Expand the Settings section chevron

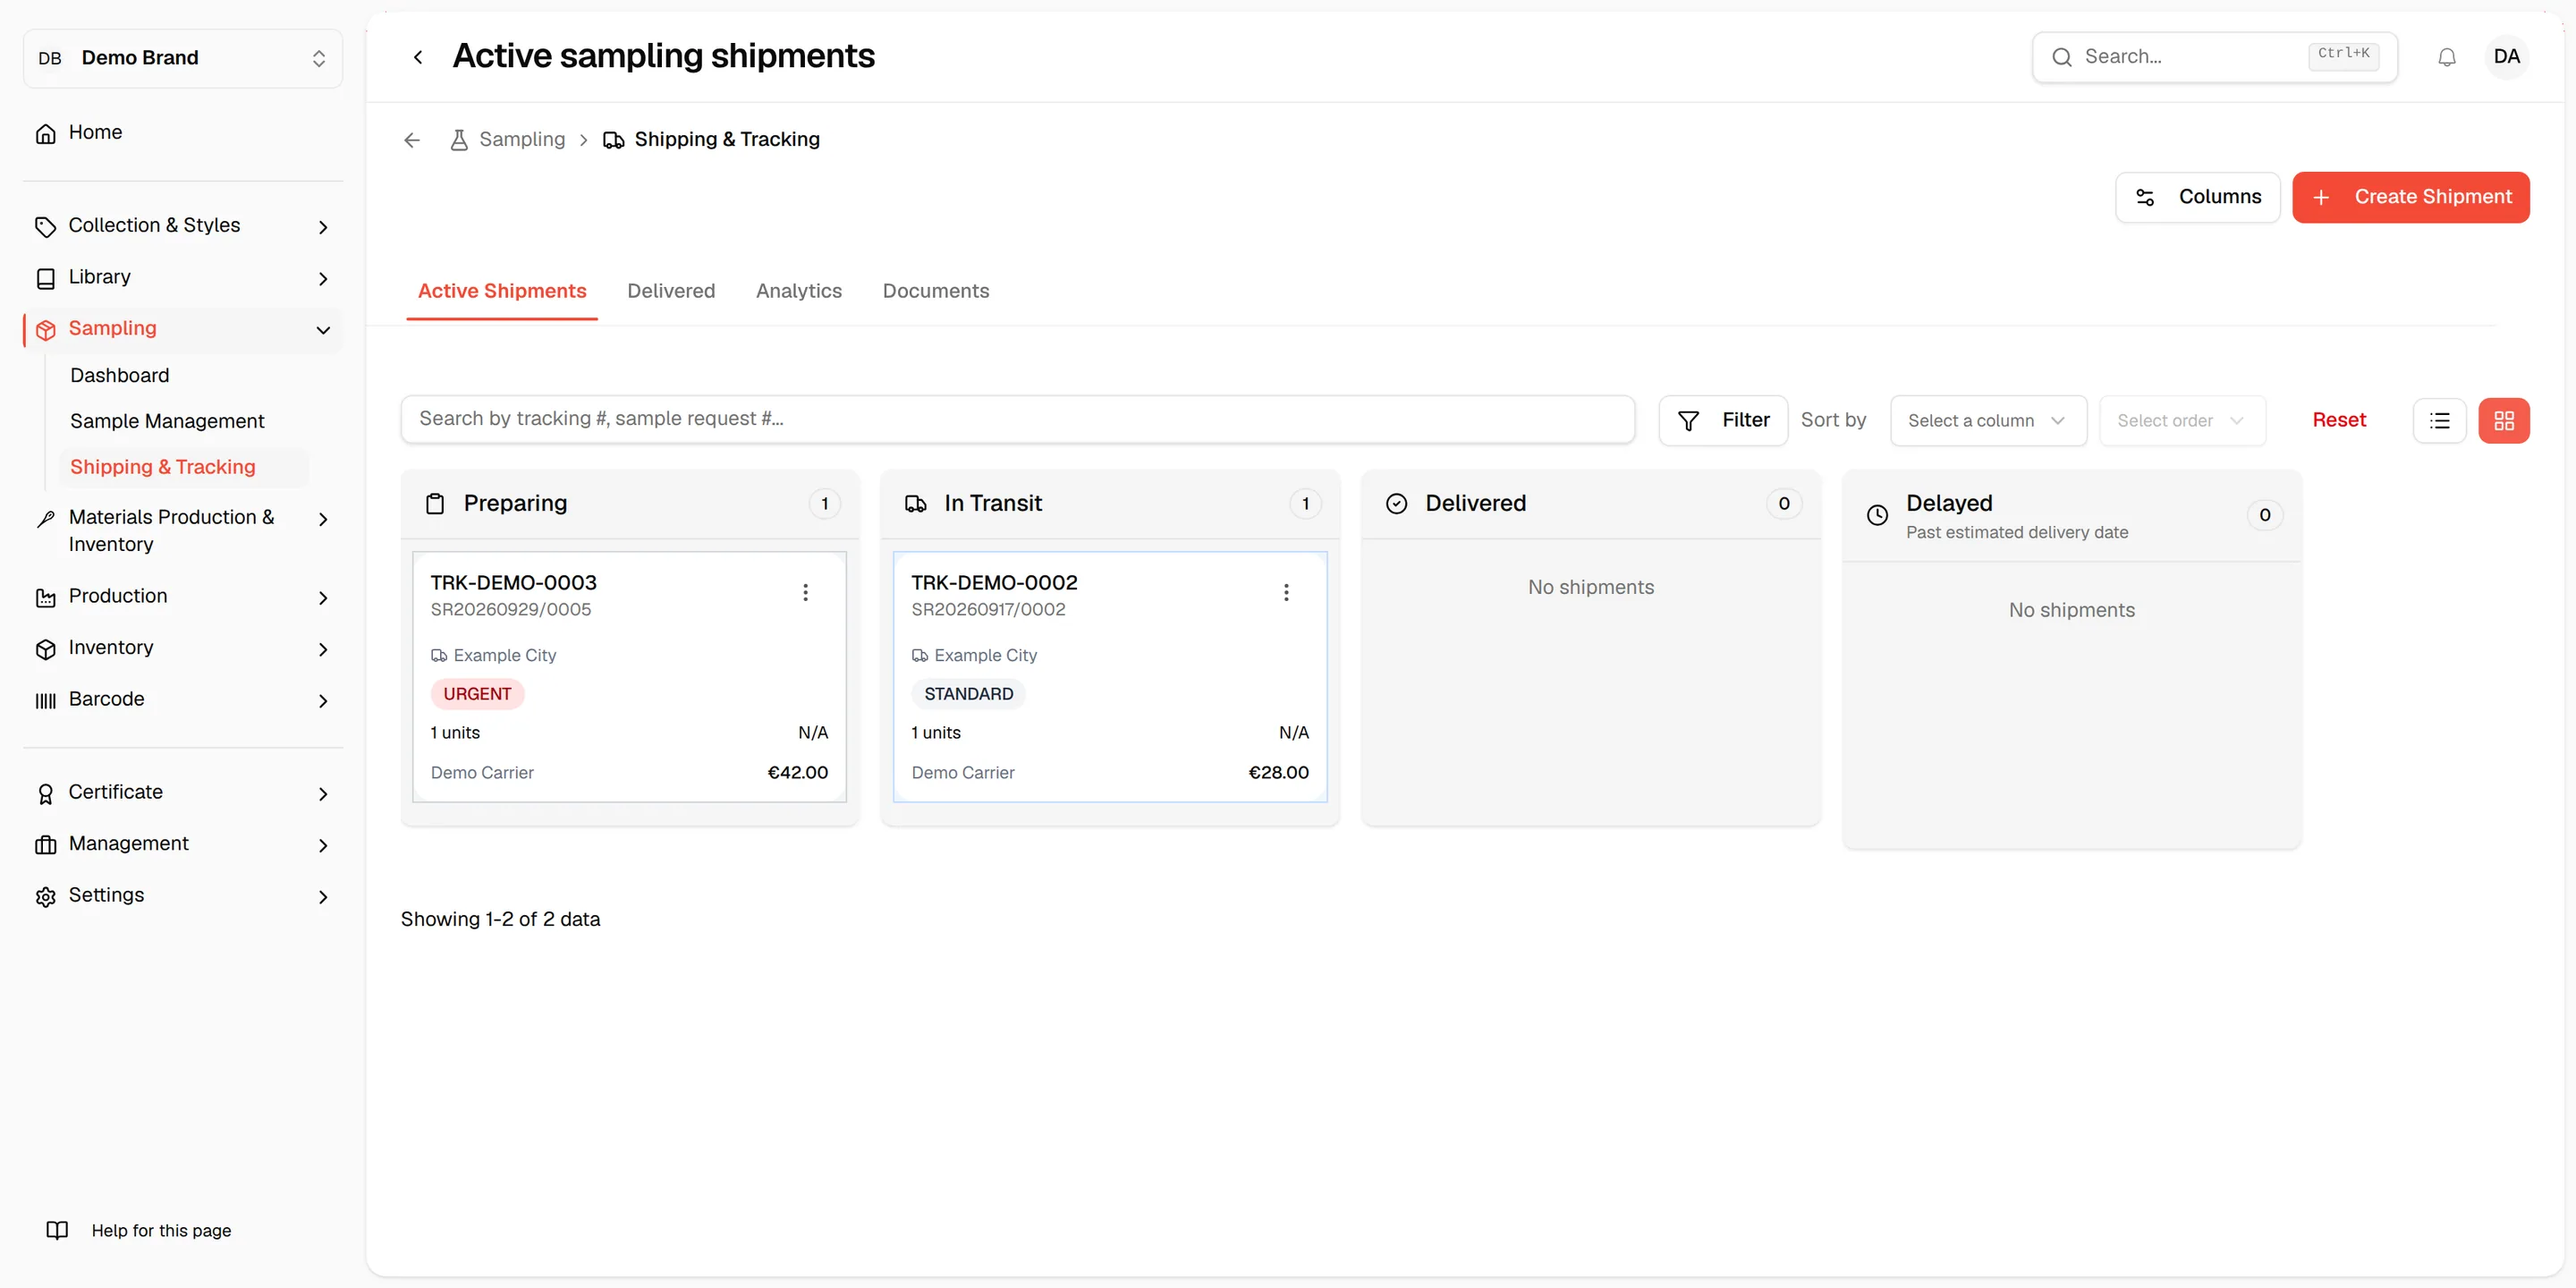tap(323, 897)
